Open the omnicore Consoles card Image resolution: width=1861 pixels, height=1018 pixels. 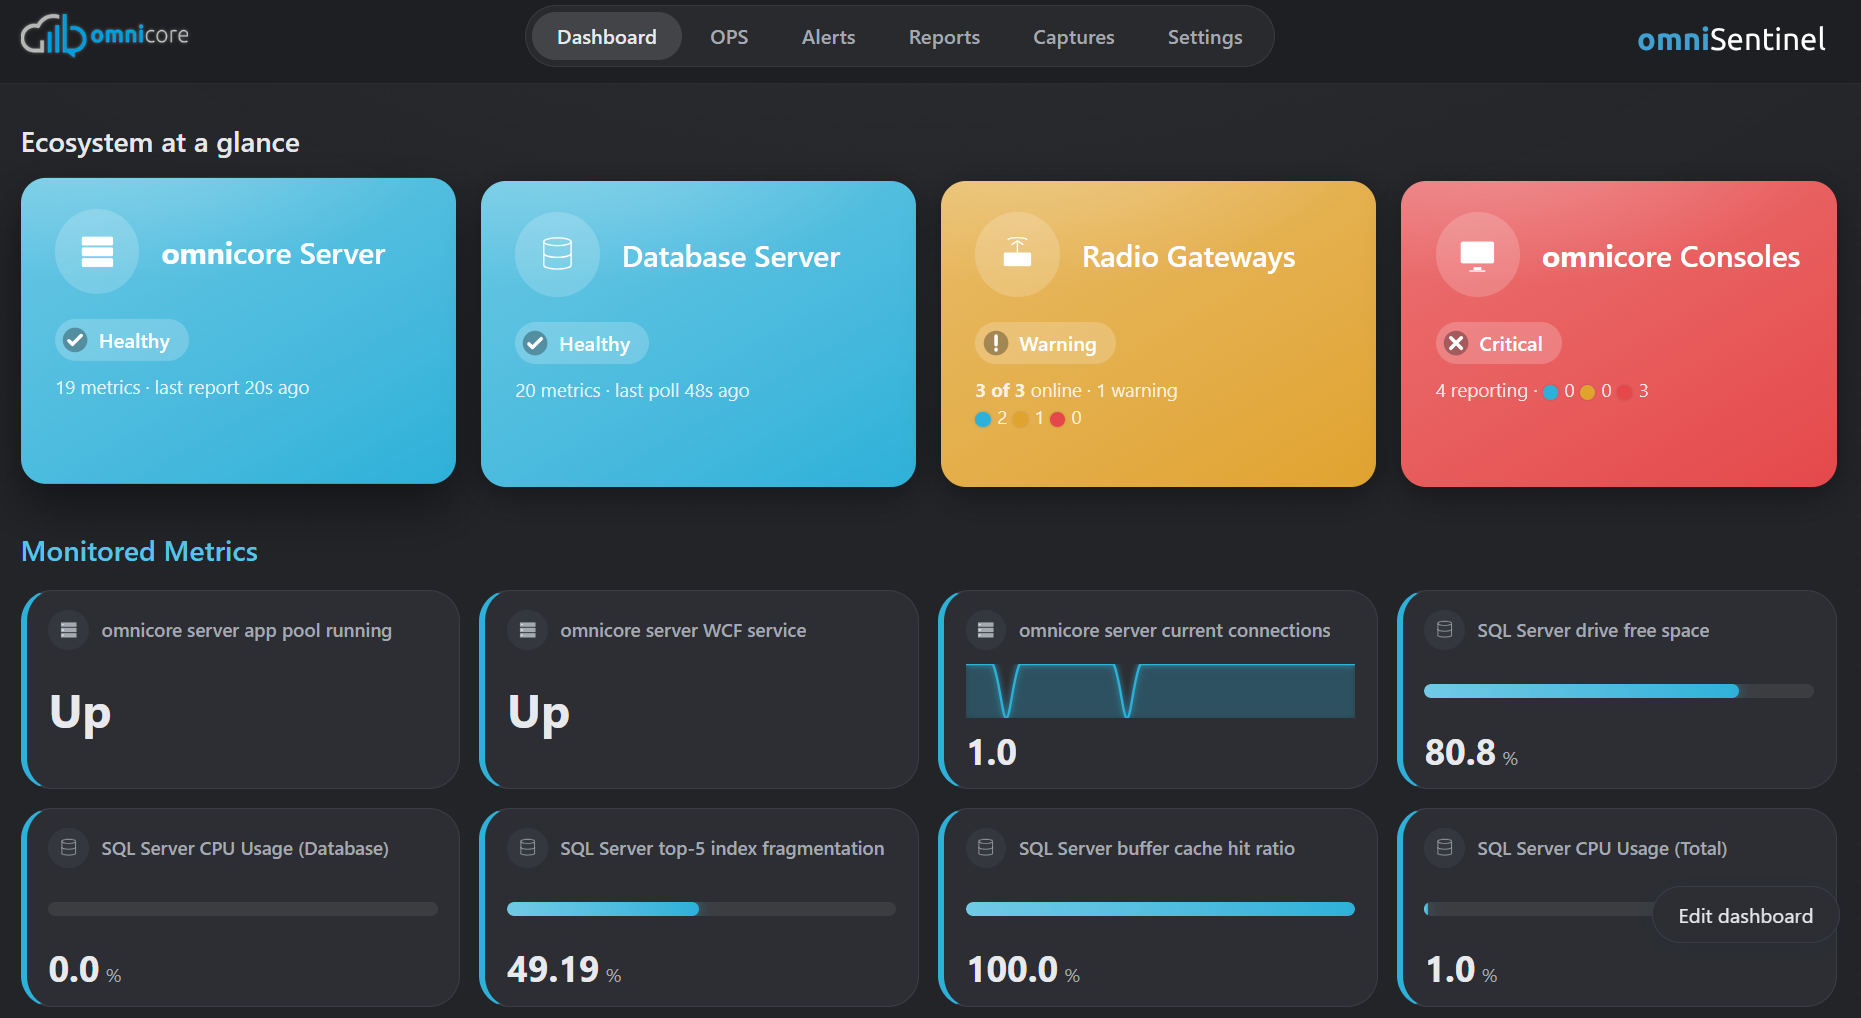pyautogui.click(x=1619, y=334)
